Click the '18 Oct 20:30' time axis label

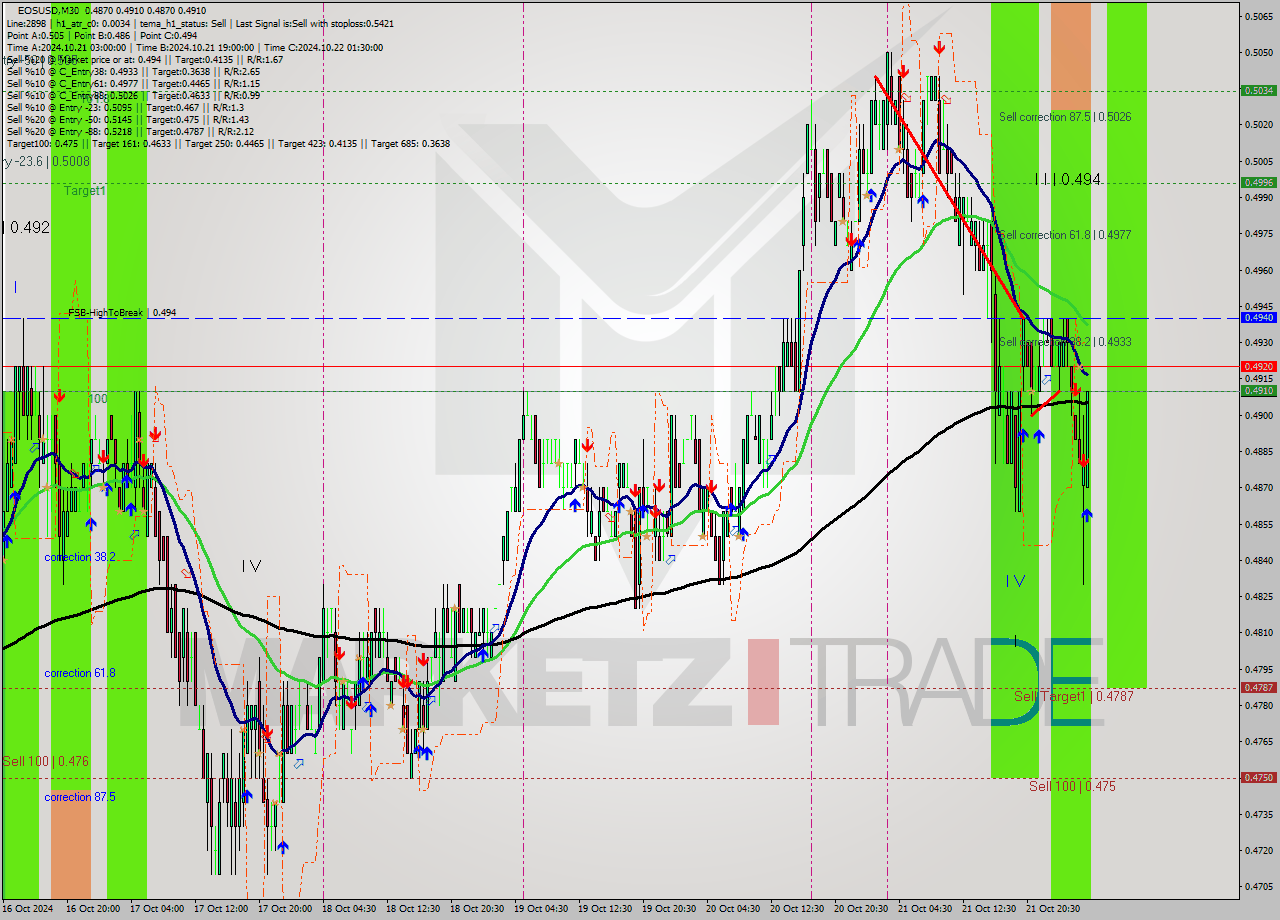(x=478, y=909)
